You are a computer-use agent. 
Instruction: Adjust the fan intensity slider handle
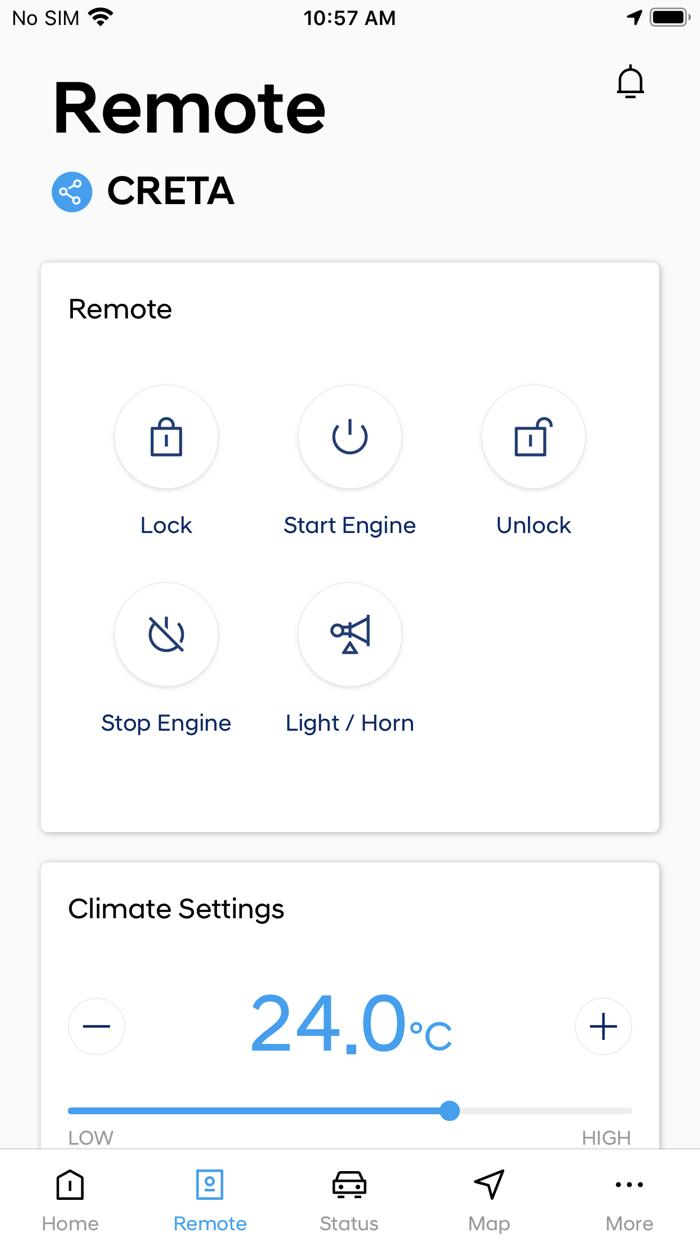coord(449,1110)
